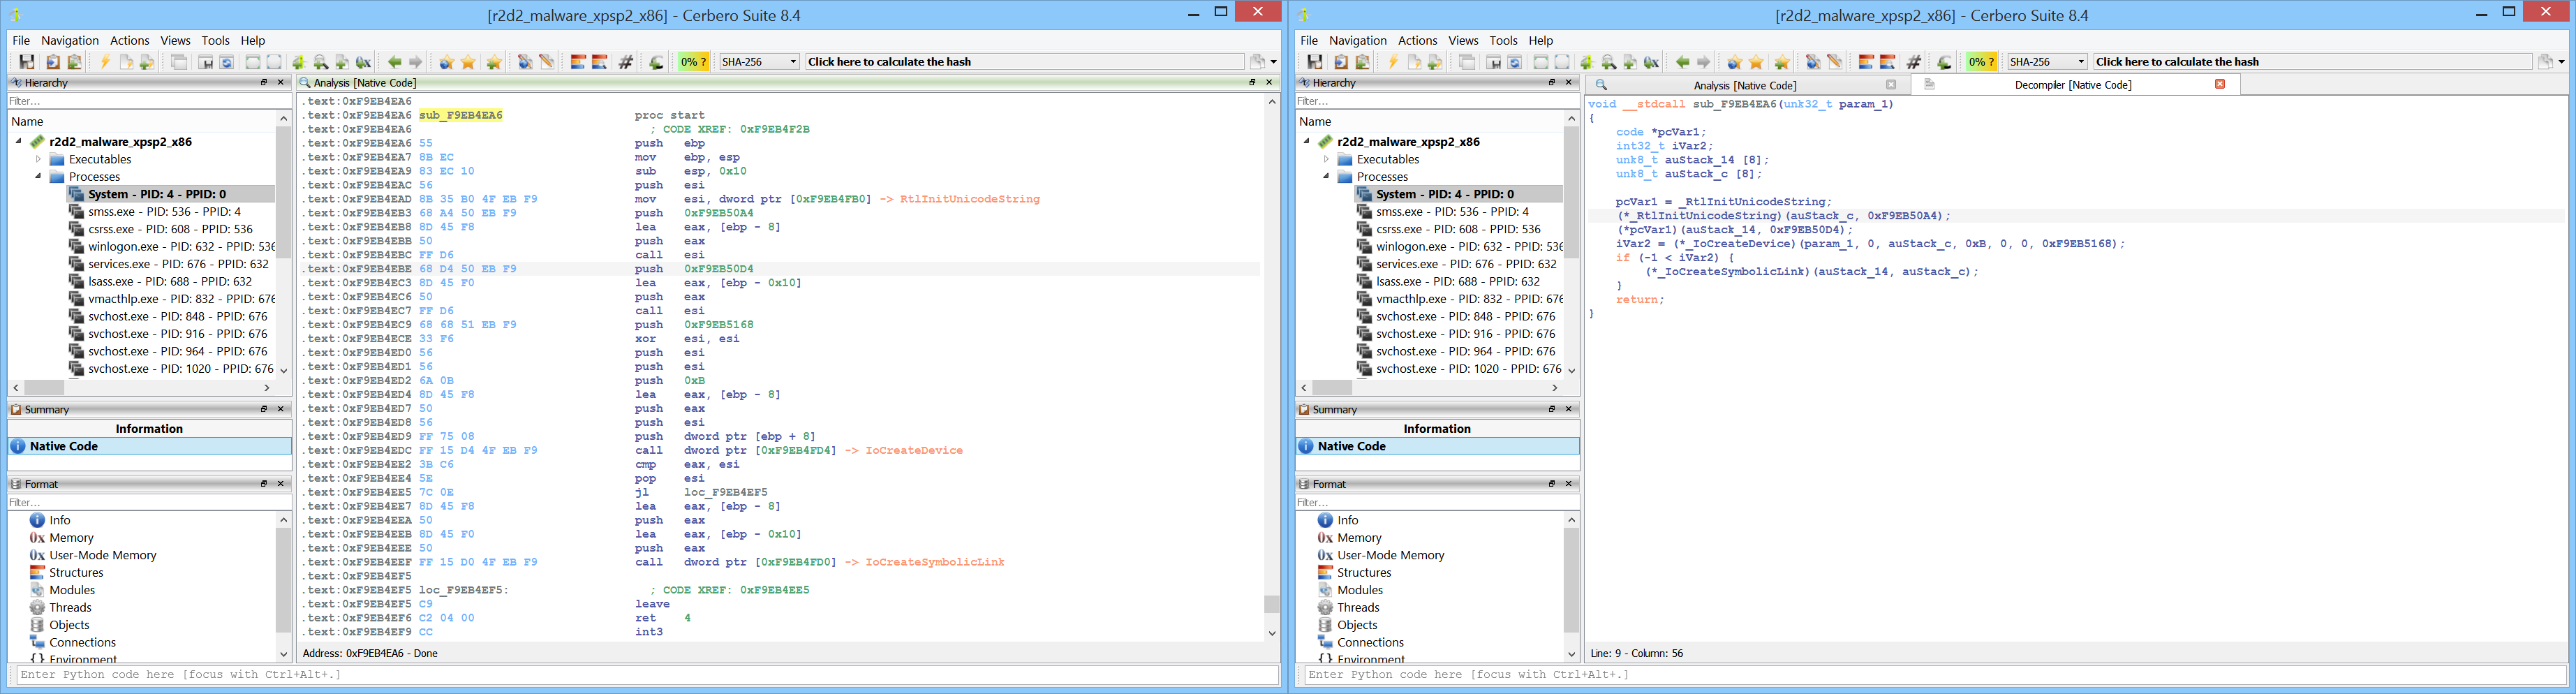2576x694 pixels.
Task: Open the Tools menu in right window
Action: click(x=1503, y=41)
